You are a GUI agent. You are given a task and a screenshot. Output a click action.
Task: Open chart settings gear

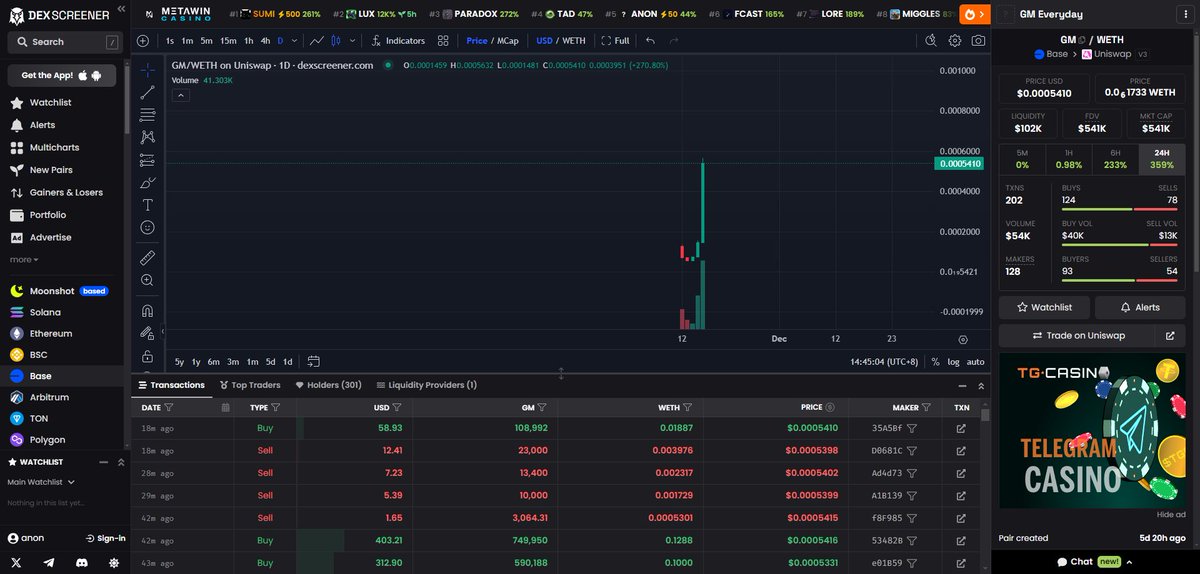[x=955, y=41]
